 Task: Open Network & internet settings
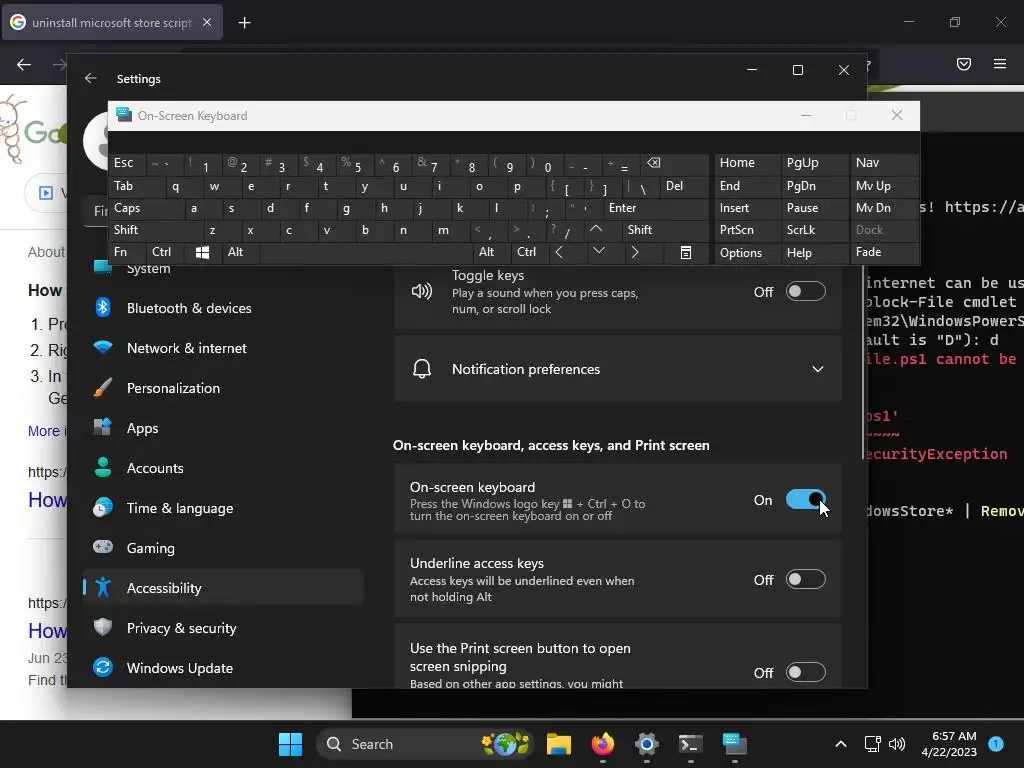click(223, 348)
